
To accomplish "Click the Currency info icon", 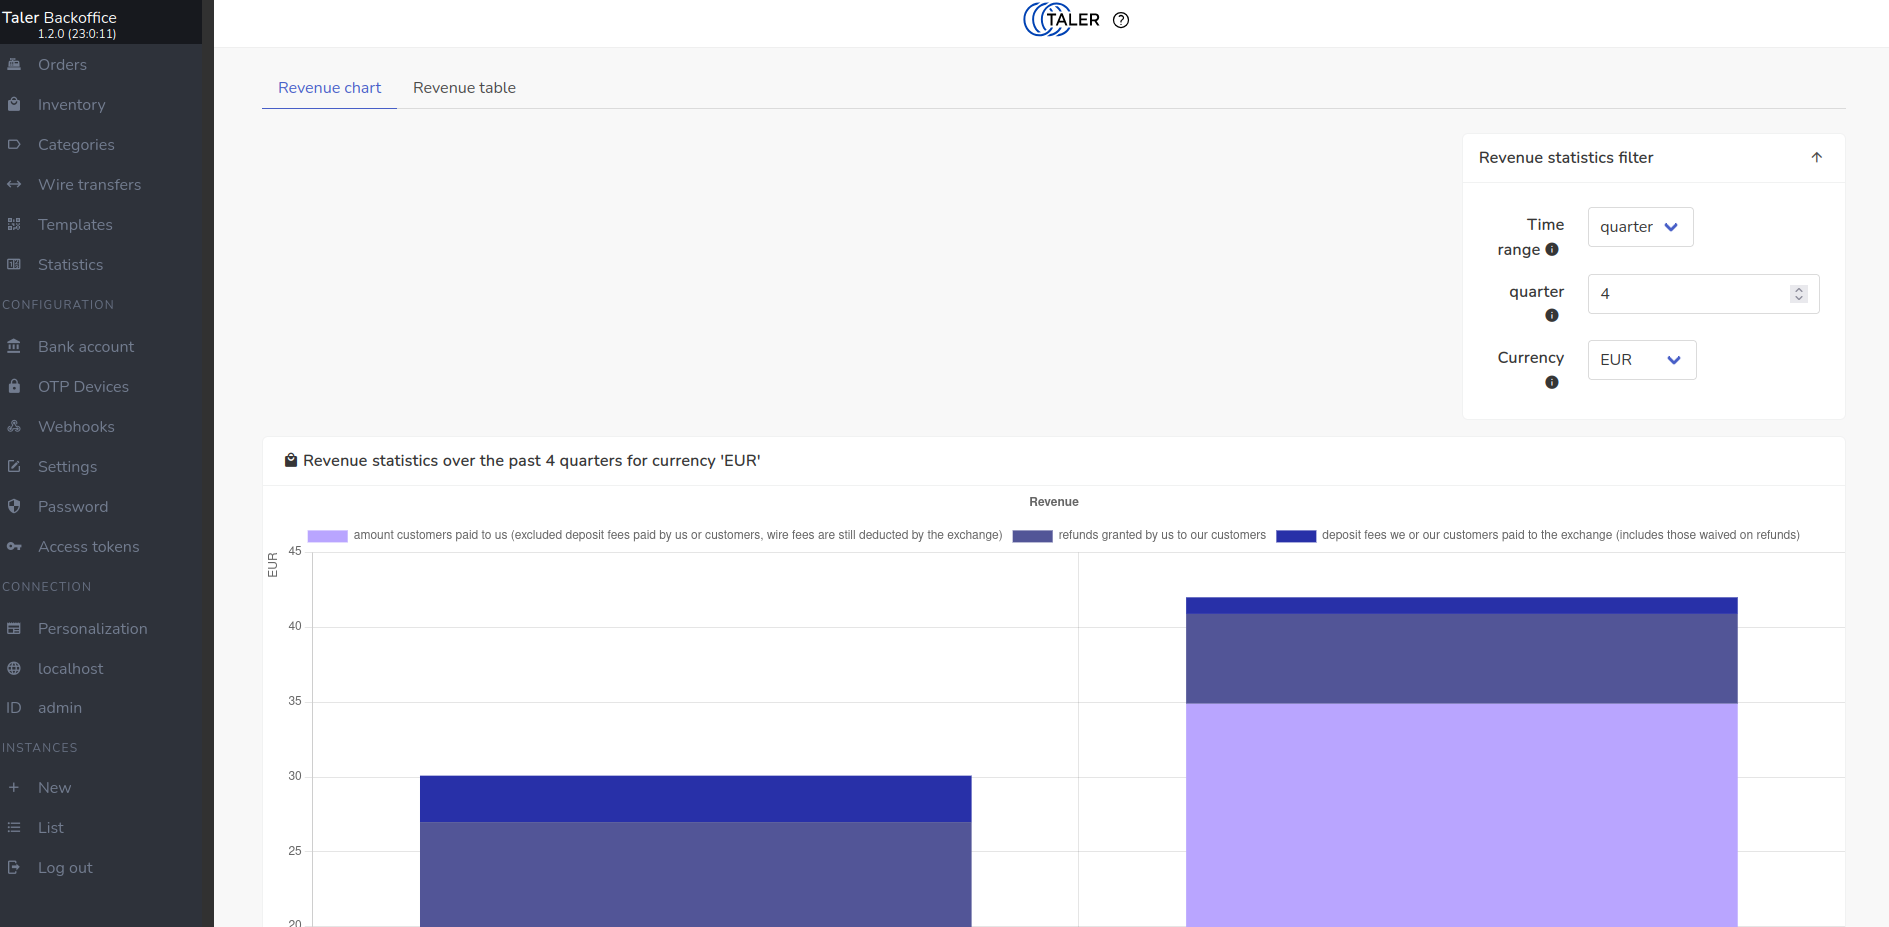I will [1552, 383].
